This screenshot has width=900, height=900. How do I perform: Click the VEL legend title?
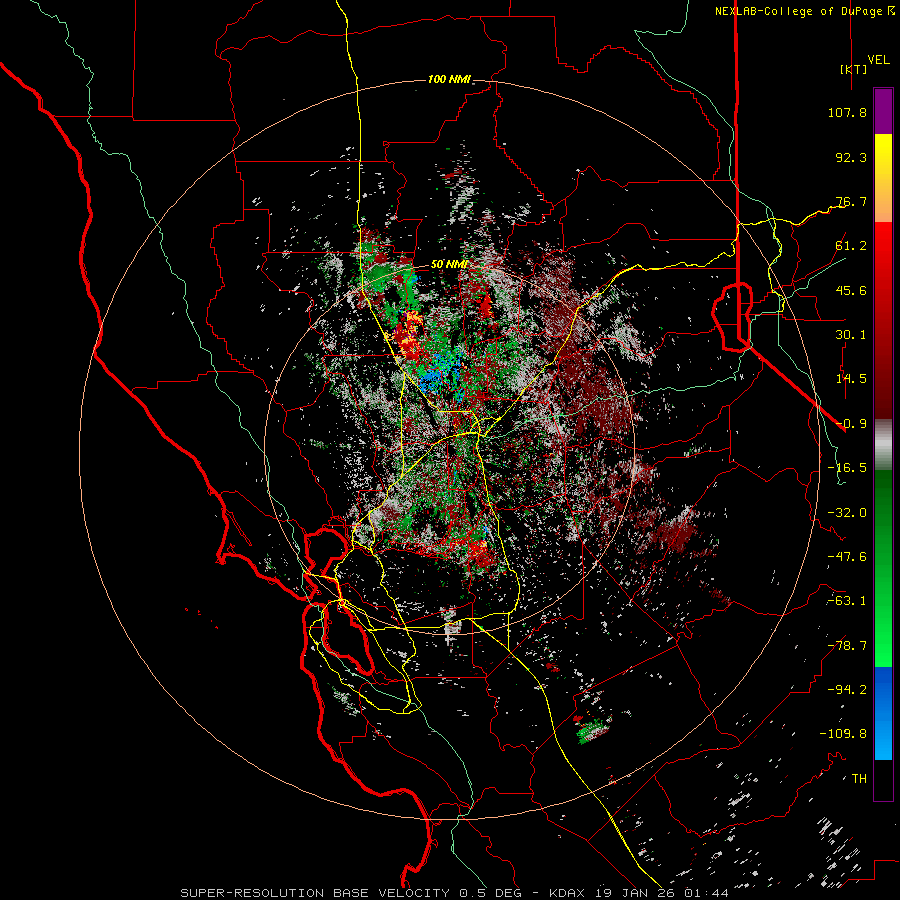878,60
